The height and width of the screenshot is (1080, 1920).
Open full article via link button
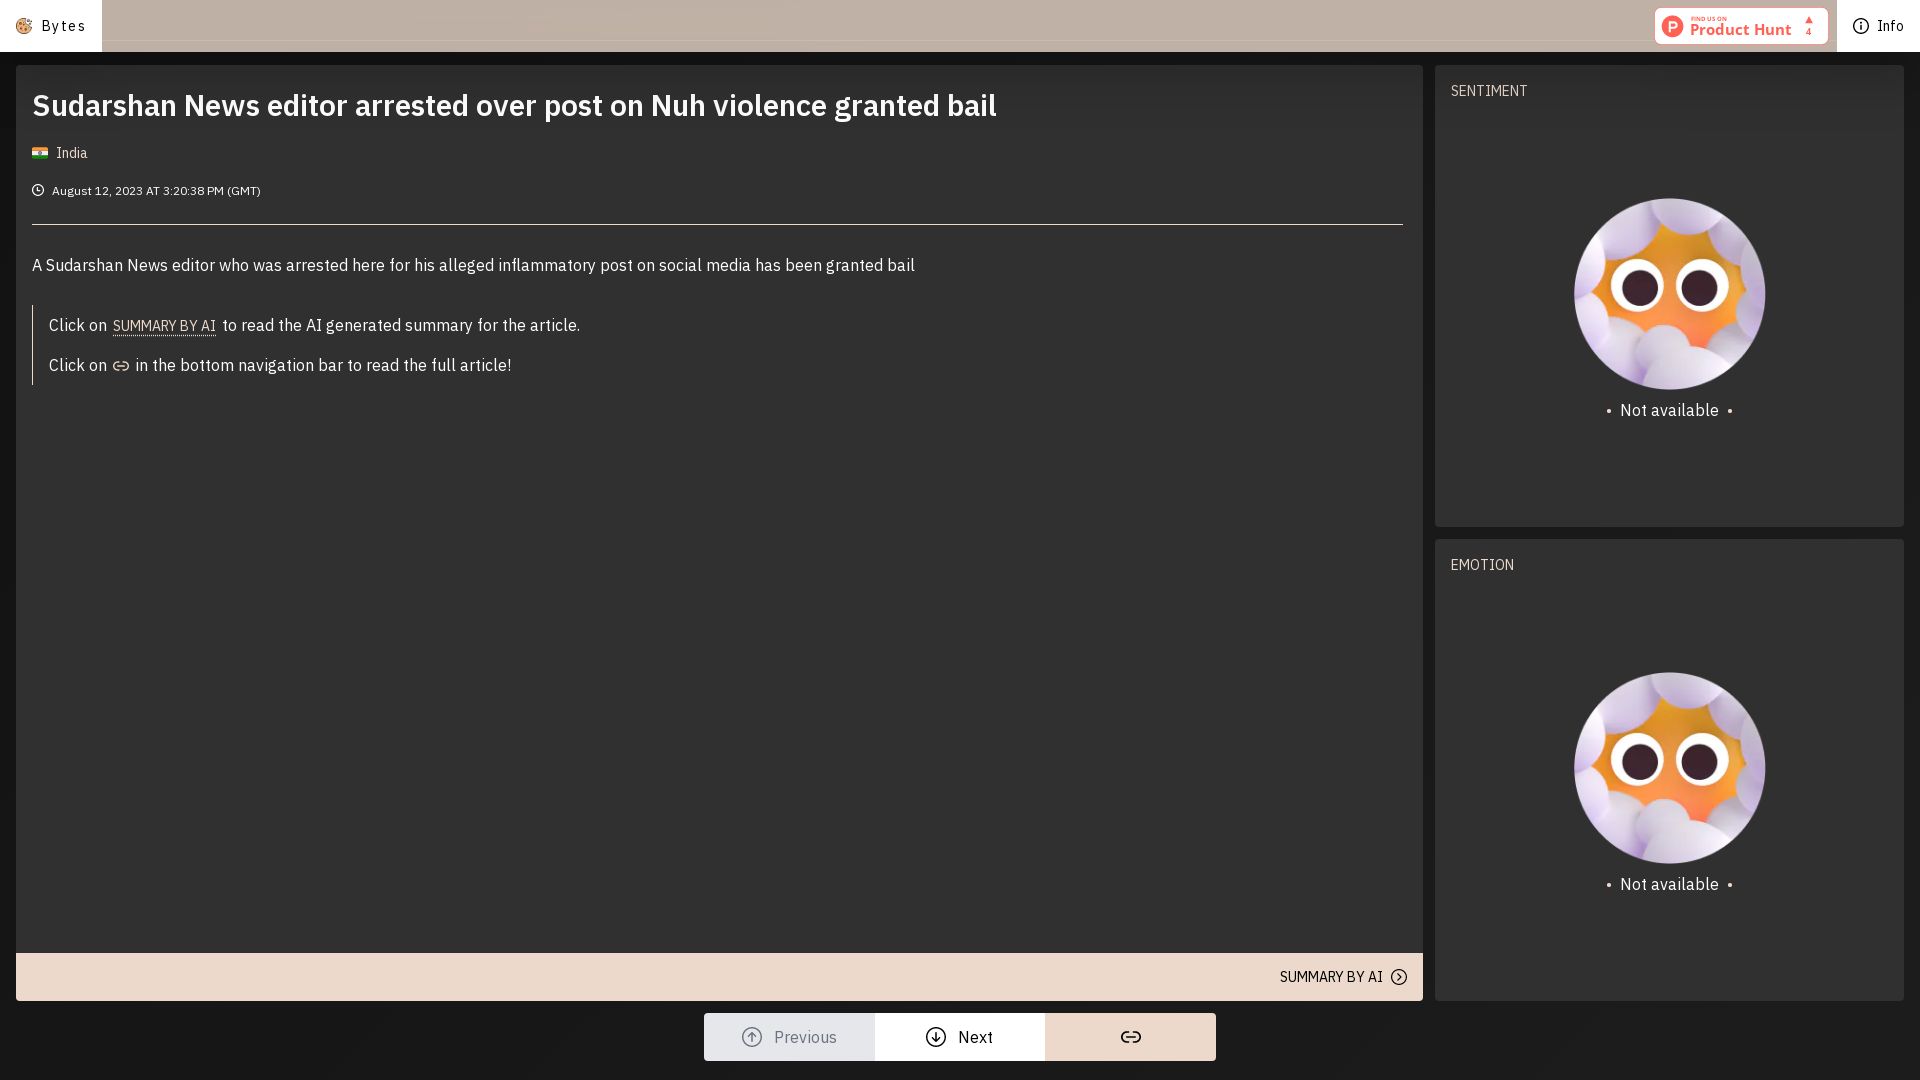(x=1130, y=1037)
